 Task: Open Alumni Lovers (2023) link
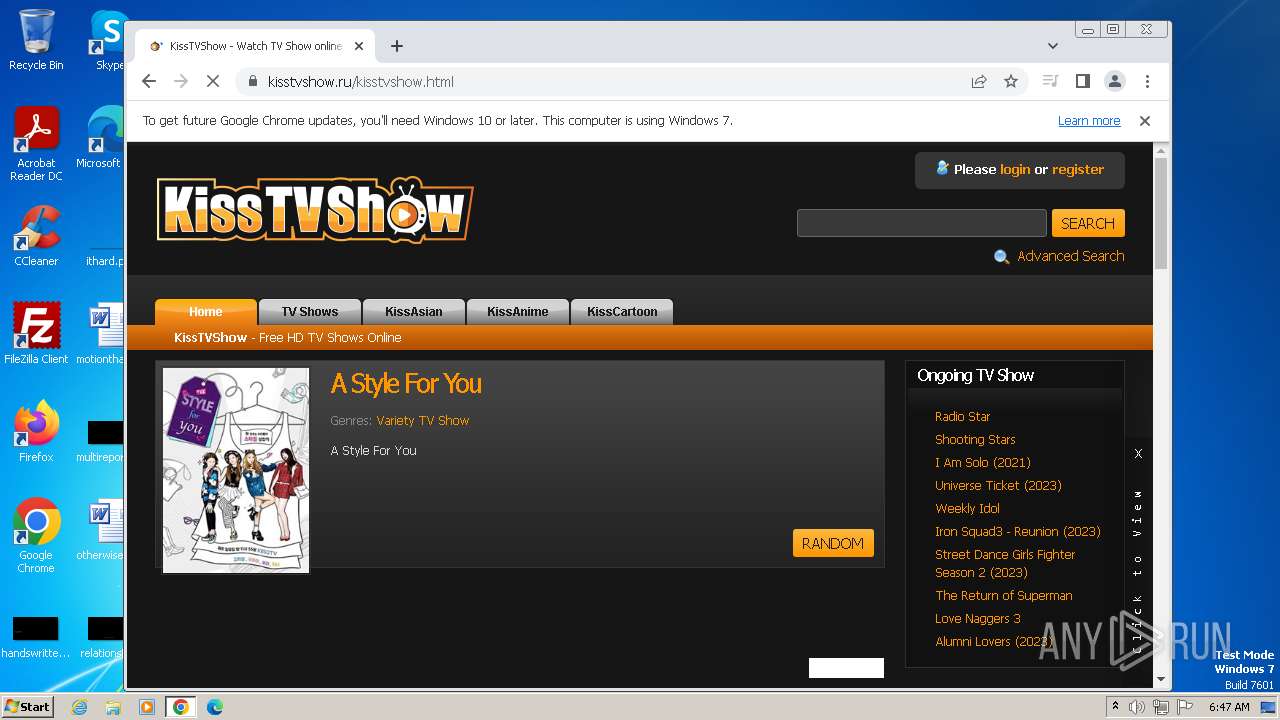click(x=994, y=641)
